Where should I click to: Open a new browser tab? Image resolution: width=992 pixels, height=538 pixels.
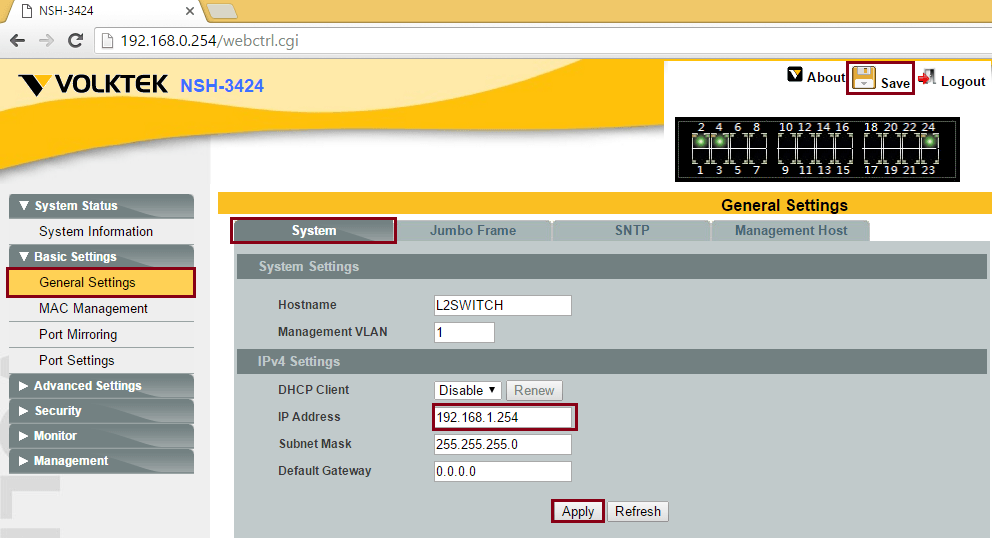(221, 11)
